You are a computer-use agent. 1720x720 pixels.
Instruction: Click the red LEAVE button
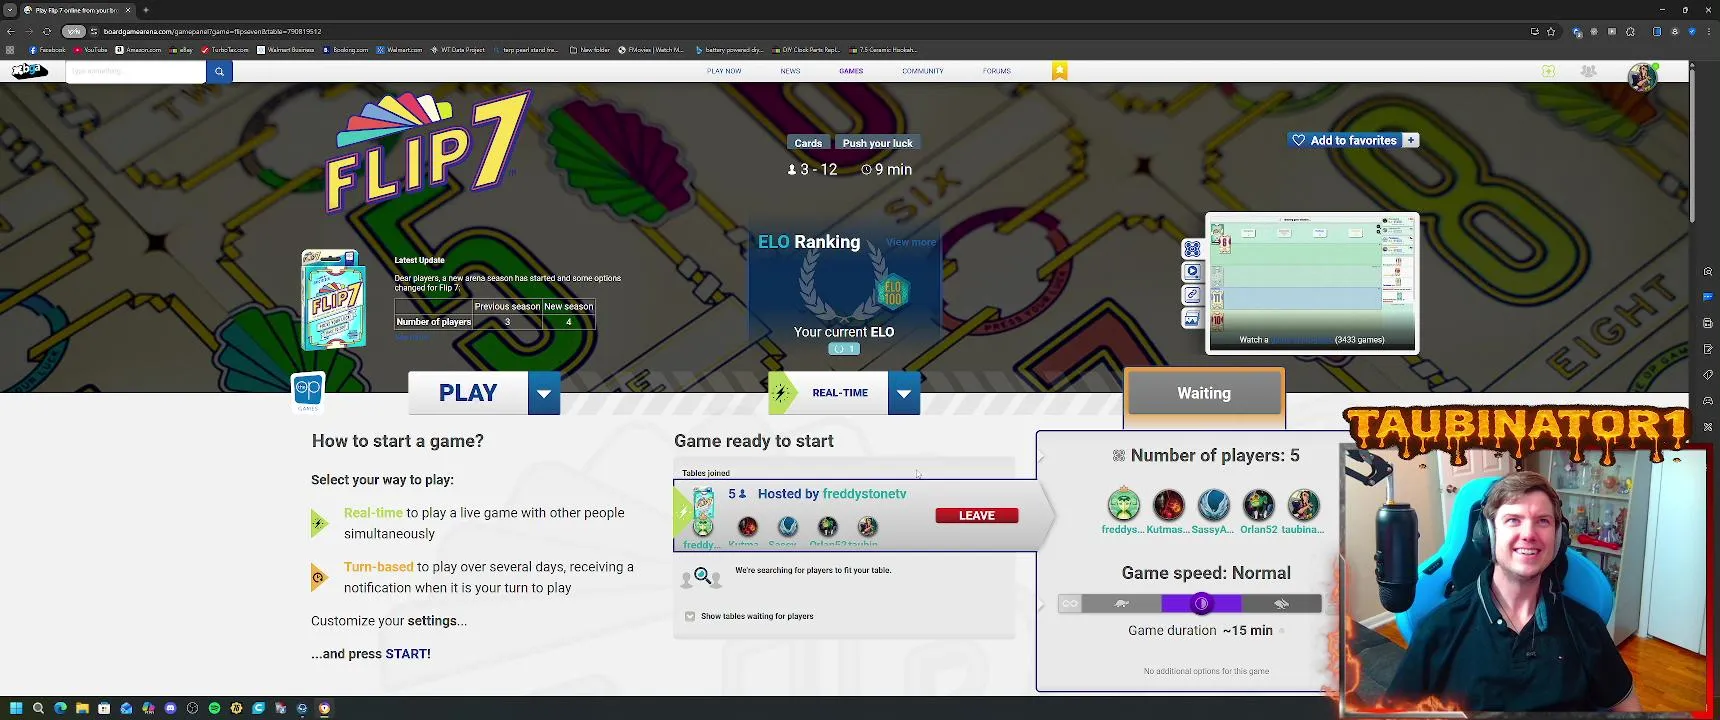977,516
